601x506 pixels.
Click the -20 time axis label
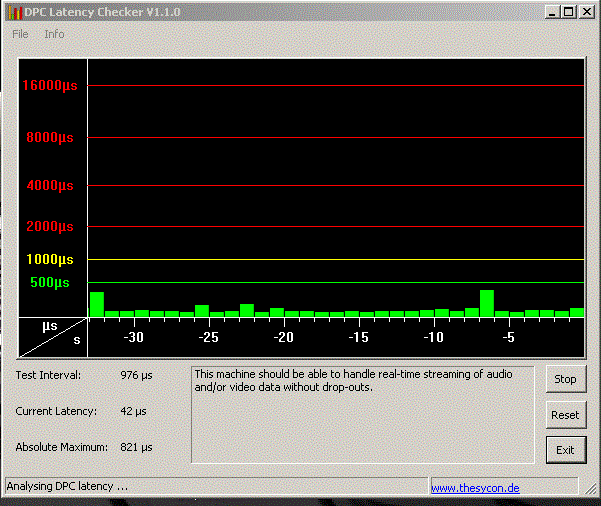pyautogui.click(x=284, y=337)
